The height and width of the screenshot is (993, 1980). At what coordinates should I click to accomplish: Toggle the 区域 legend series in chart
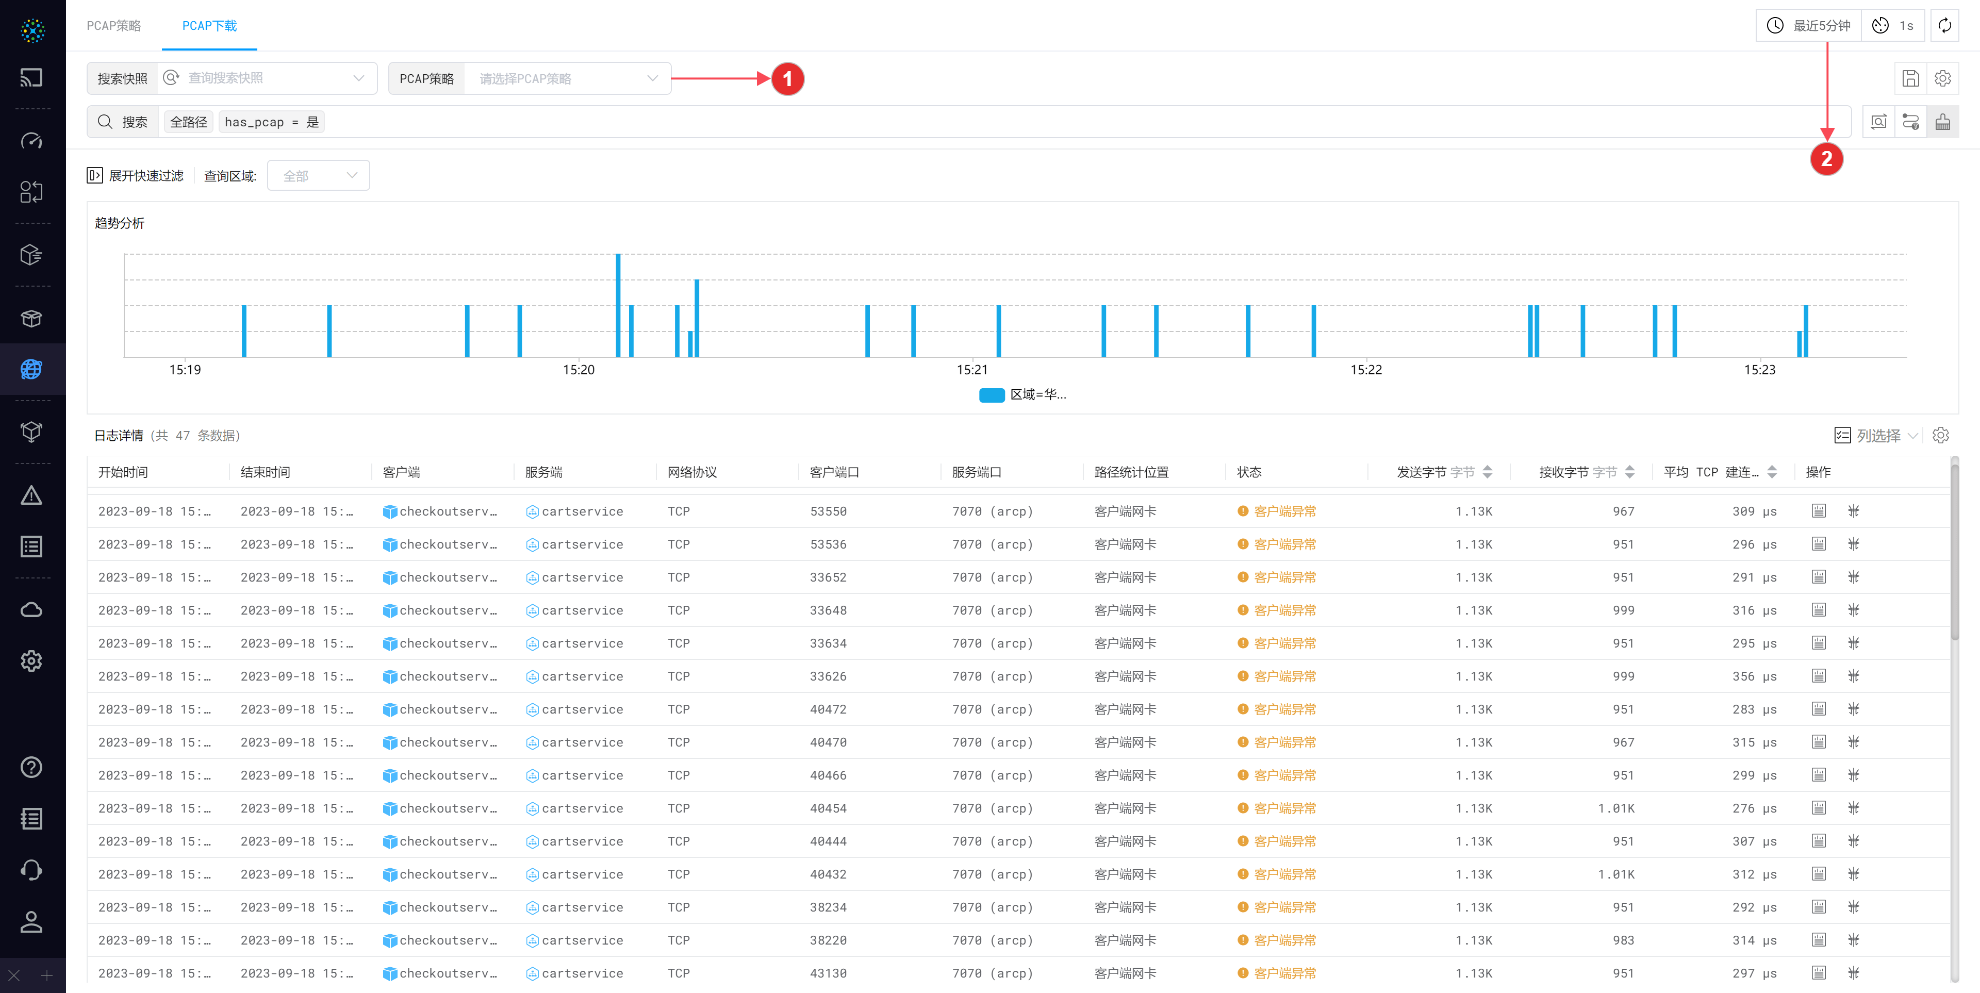pyautogui.click(x=1023, y=395)
